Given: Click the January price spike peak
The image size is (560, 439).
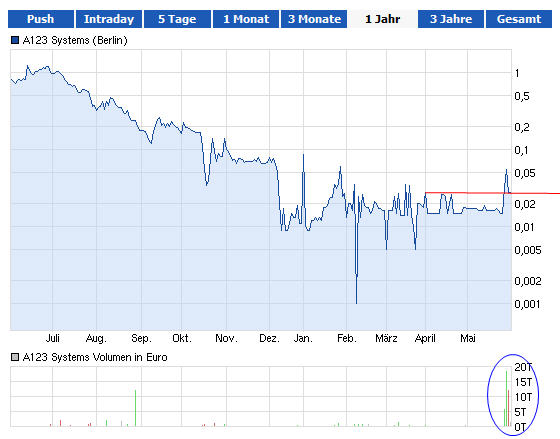Looking at the screenshot, I should [x=304, y=155].
